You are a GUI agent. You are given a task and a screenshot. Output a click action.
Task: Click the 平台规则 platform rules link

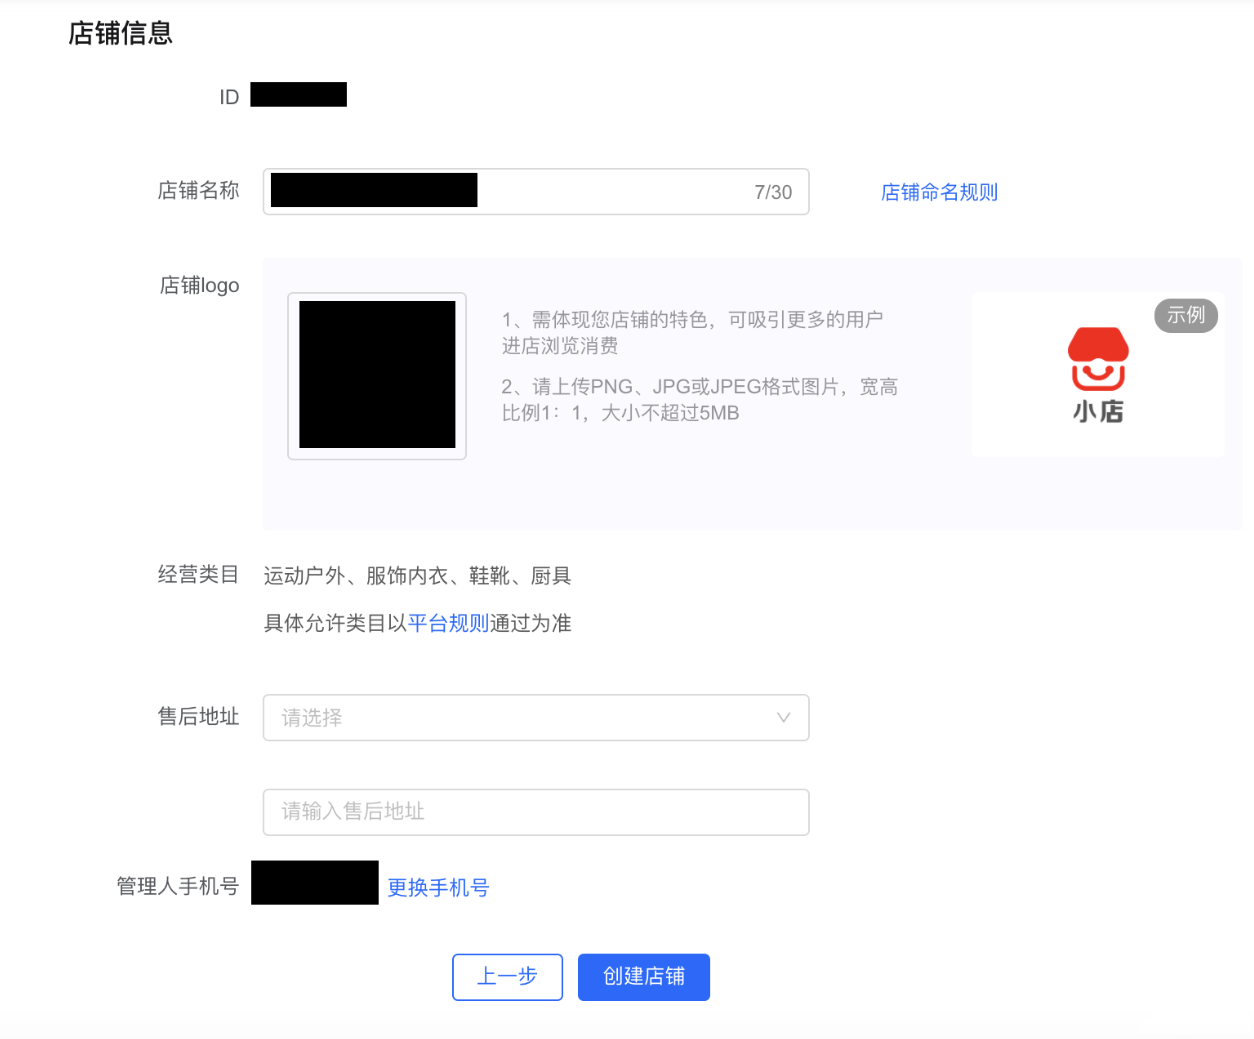[x=448, y=622]
